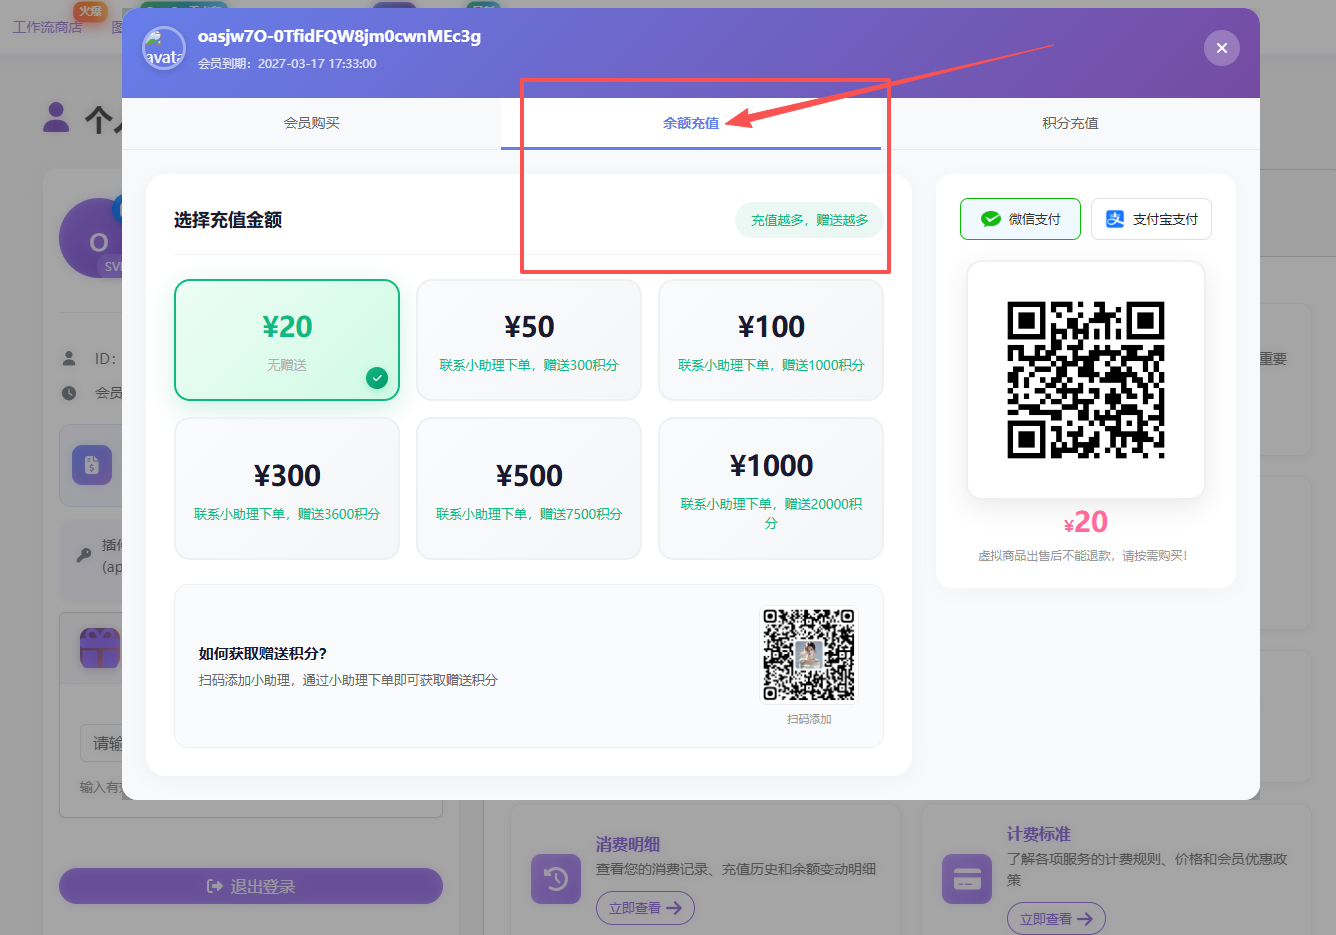1336x935 pixels.
Task: Select the ¥50 recharge amount
Action: point(528,340)
